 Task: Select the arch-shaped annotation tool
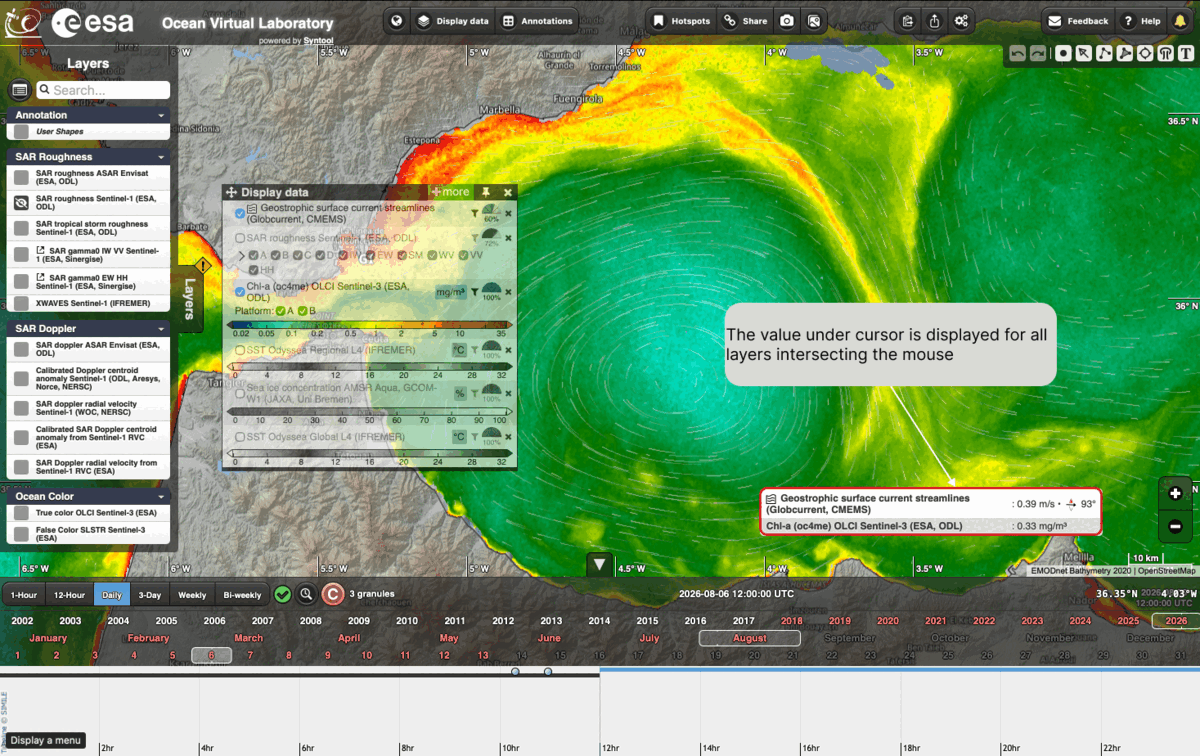pos(1165,54)
